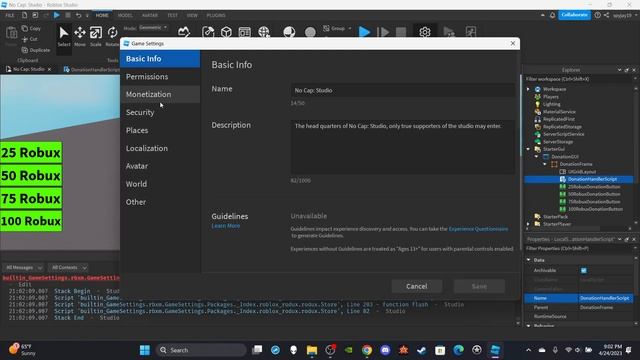Open the notifications bell icon
Screen dimensions: 640x360
tap(552, 15)
